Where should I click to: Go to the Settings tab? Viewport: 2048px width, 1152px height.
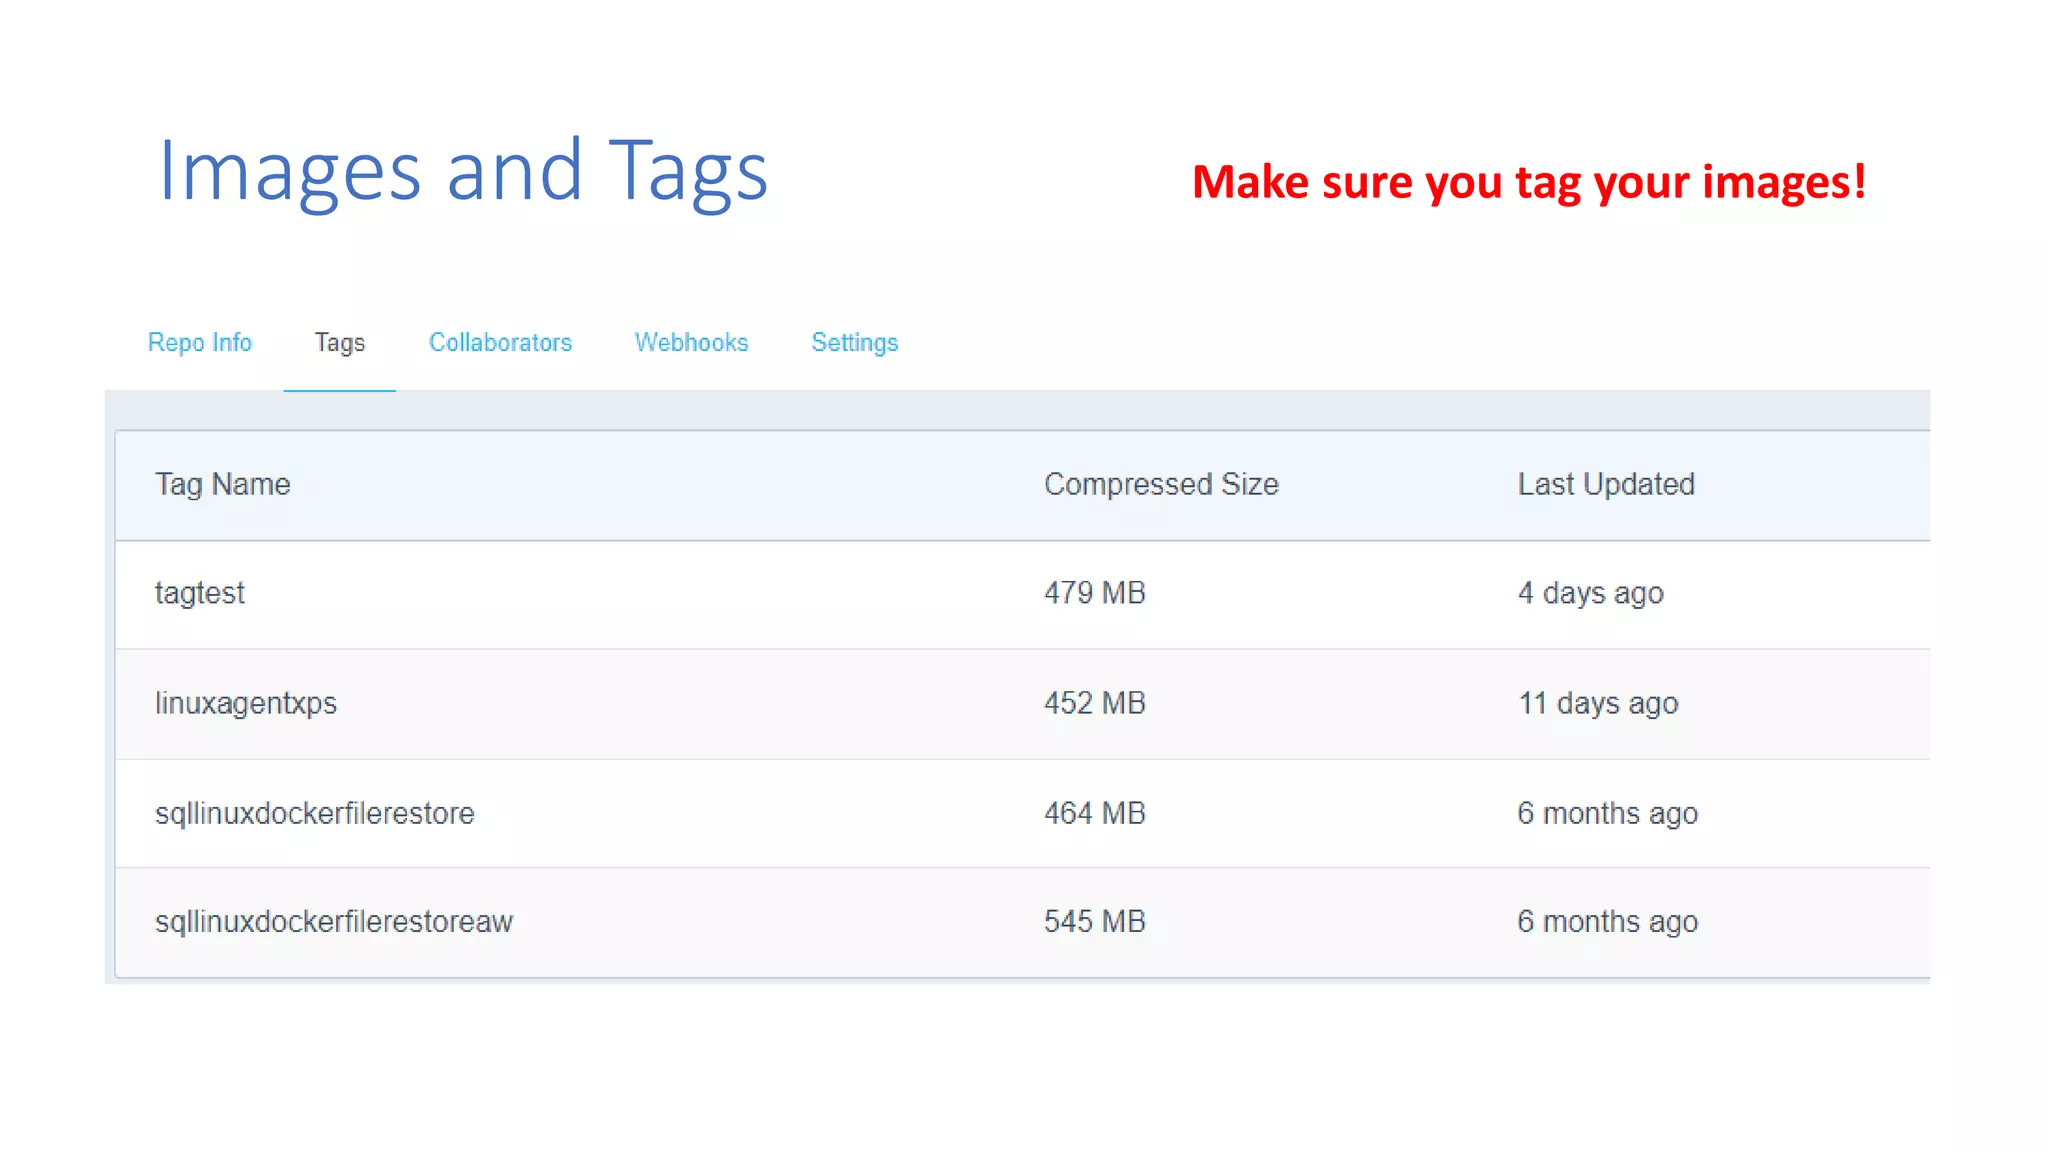pyautogui.click(x=854, y=342)
